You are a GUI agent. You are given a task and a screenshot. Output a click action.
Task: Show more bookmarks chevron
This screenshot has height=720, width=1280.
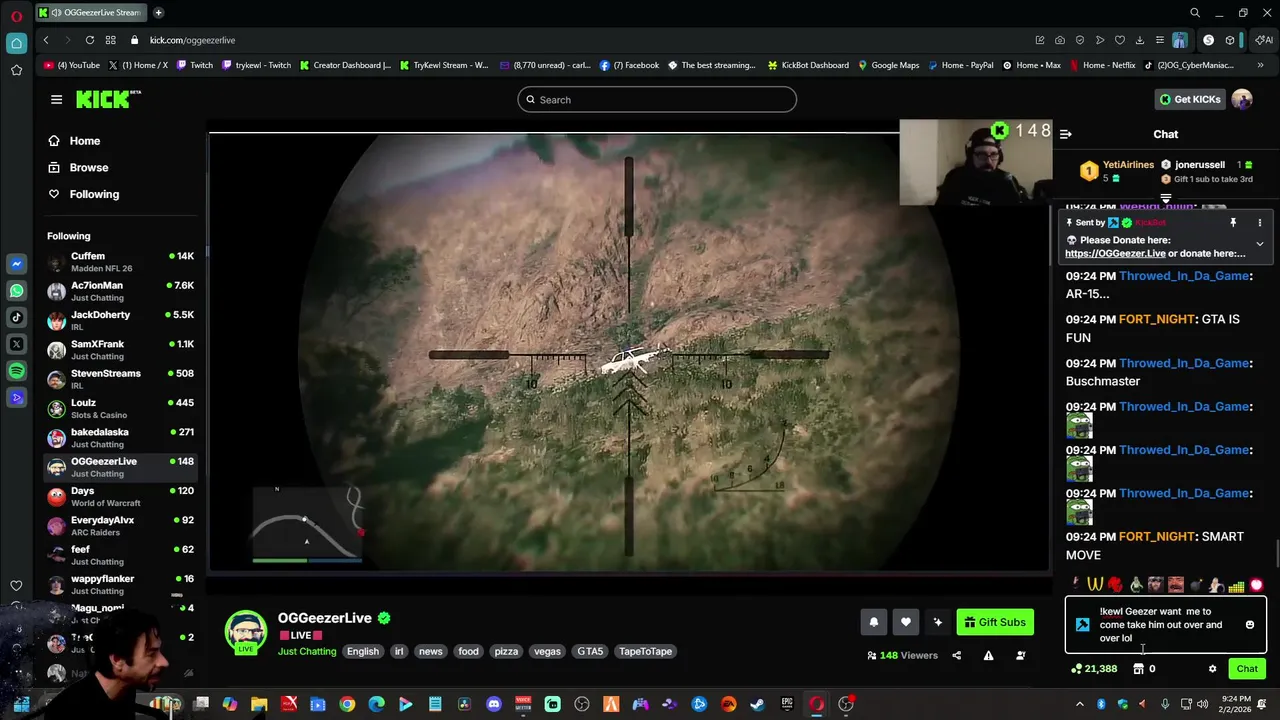click(x=1261, y=65)
